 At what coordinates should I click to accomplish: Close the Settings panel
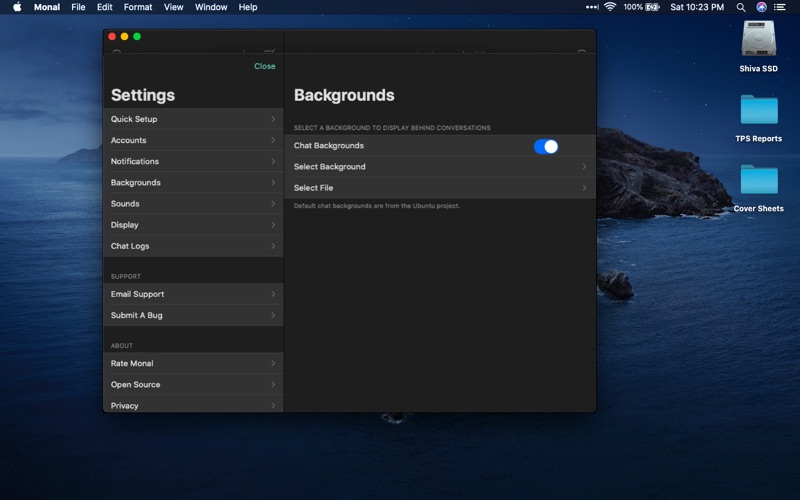[x=264, y=66]
